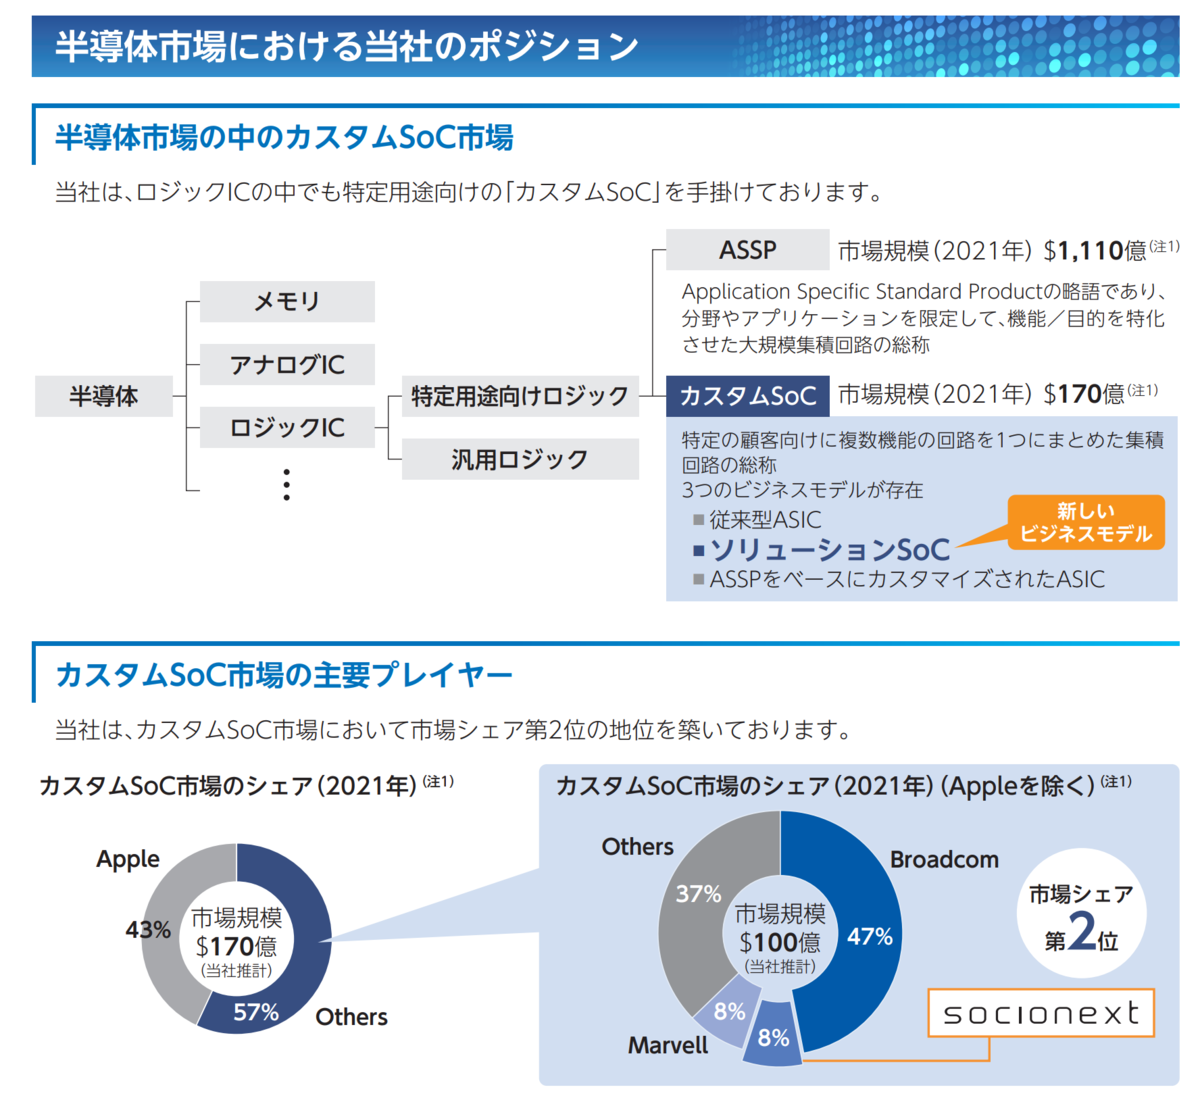Click the Broadcom label
The image size is (1200, 1100).
click(944, 860)
